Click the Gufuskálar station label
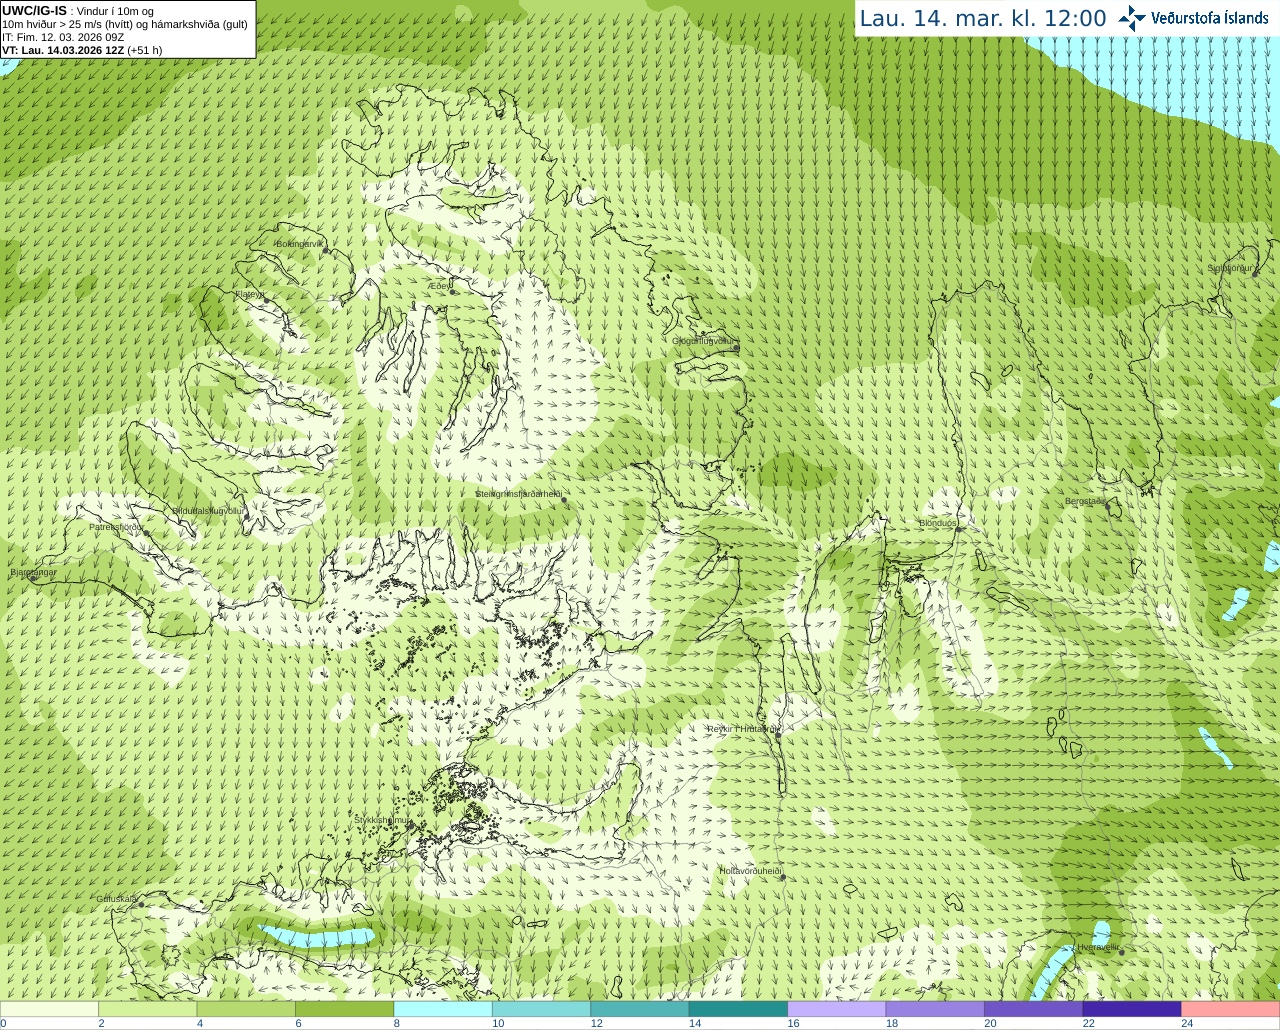The width and height of the screenshot is (1280, 1030). (x=117, y=899)
